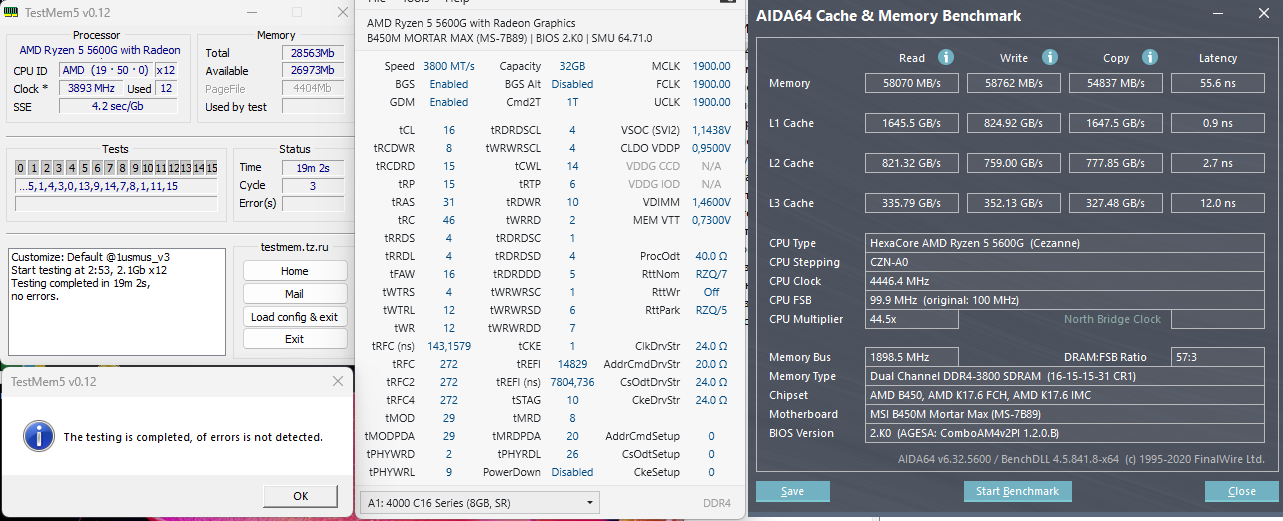Click the test sequence field '...5,1,4,3,0,13,9'
The width and height of the screenshot is (1283, 521).
pos(116,186)
